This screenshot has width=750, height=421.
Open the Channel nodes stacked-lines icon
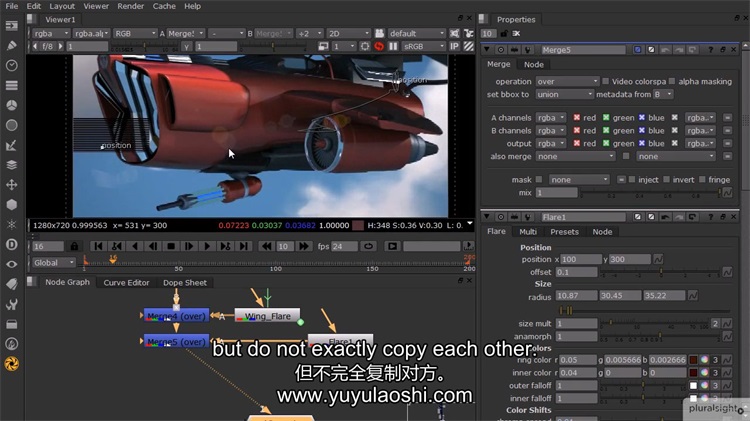pos(11,85)
